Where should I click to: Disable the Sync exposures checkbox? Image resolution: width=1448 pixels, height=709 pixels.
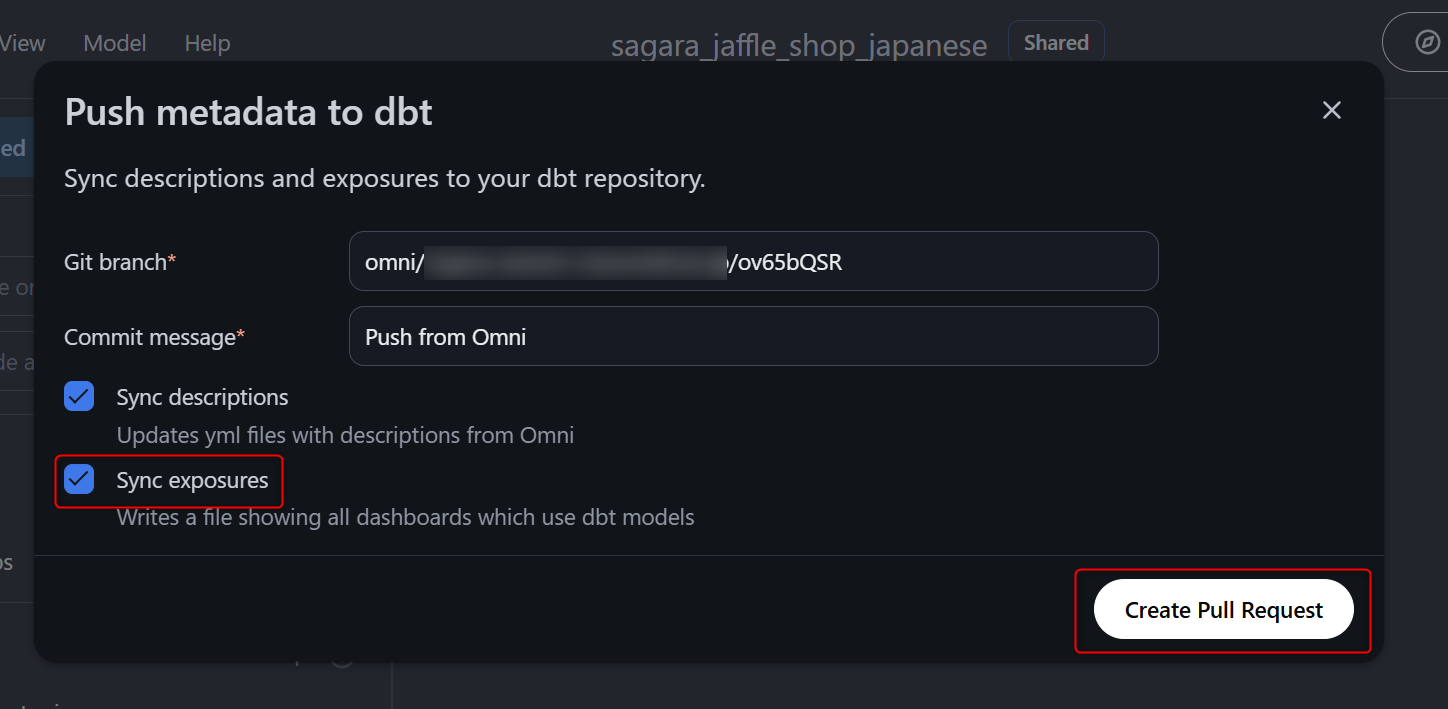point(79,479)
